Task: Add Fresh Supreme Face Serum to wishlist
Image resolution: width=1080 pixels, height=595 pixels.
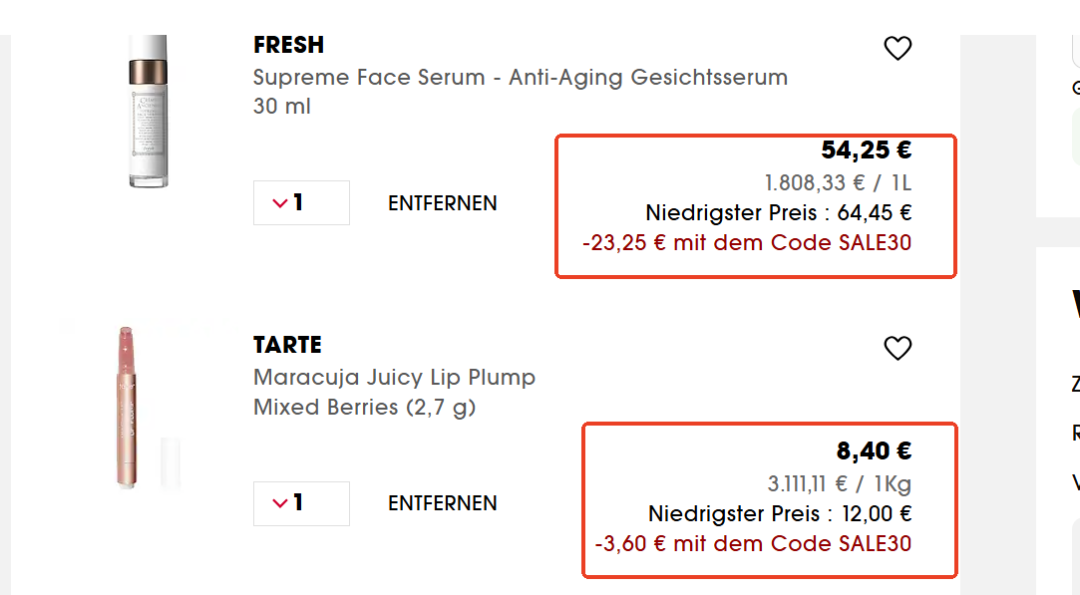Action: 897,48
